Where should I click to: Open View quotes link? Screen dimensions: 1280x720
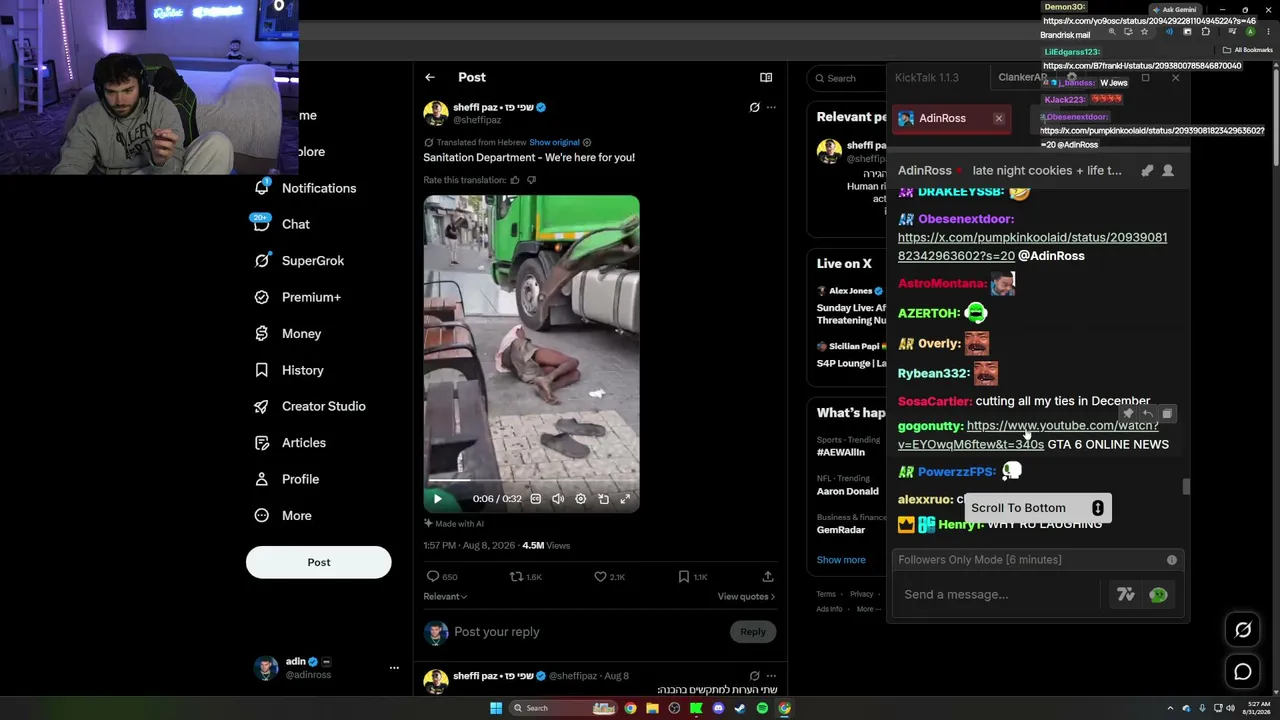pyautogui.click(x=746, y=597)
